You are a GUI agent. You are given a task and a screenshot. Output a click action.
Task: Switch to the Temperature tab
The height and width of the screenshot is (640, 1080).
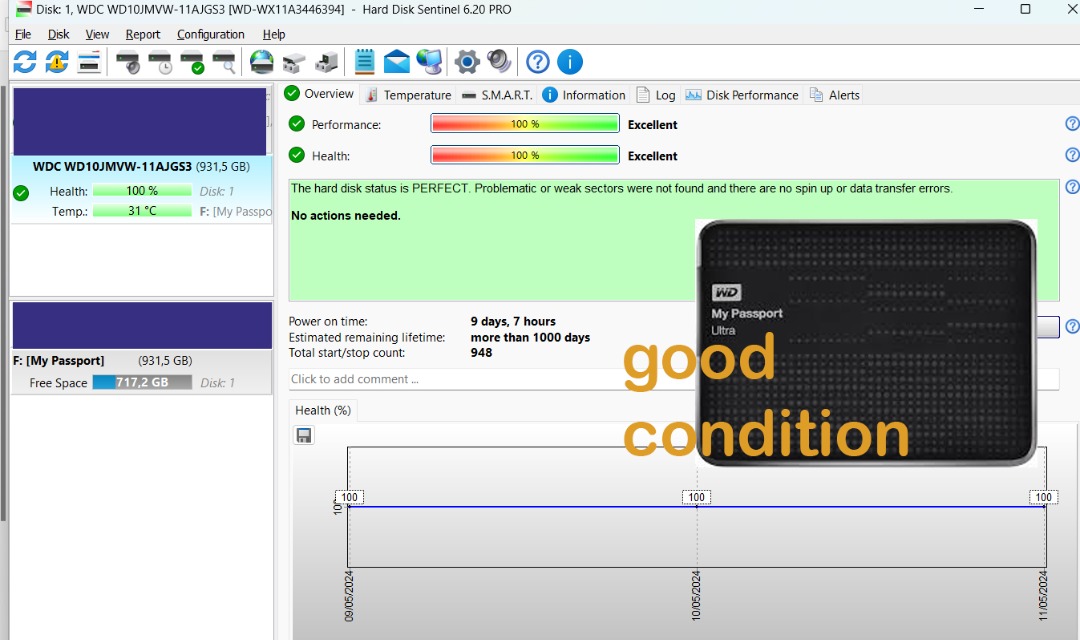coord(408,95)
